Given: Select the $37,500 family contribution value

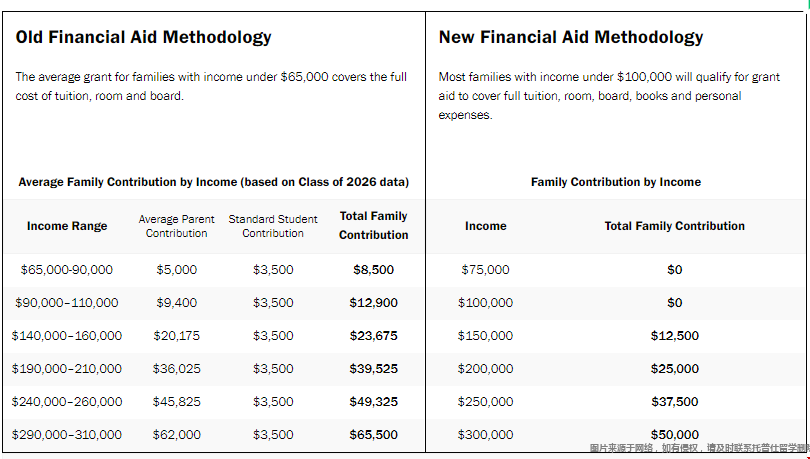Looking at the screenshot, I should click(x=675, y=402).
